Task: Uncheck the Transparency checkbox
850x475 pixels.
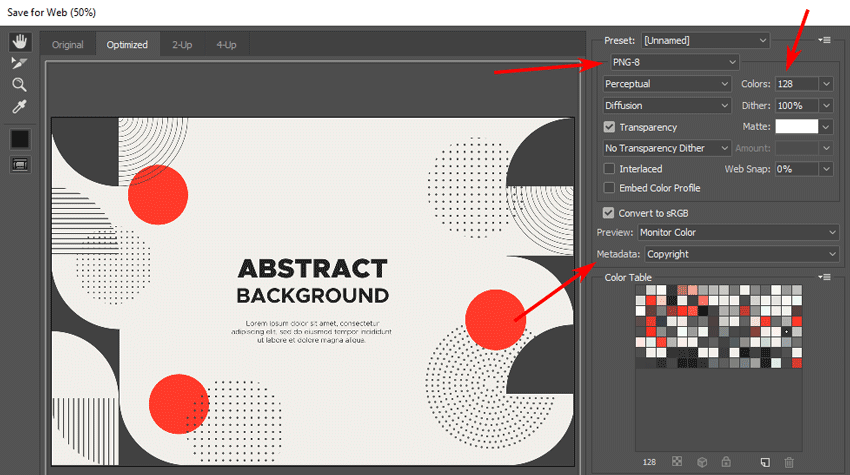Action: [610, 127]
